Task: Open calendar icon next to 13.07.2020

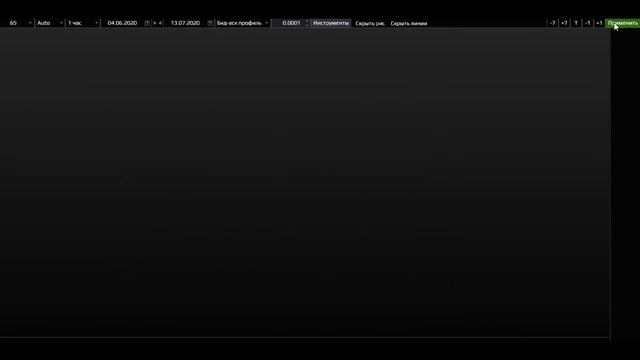Action: [x=210, y=23]
